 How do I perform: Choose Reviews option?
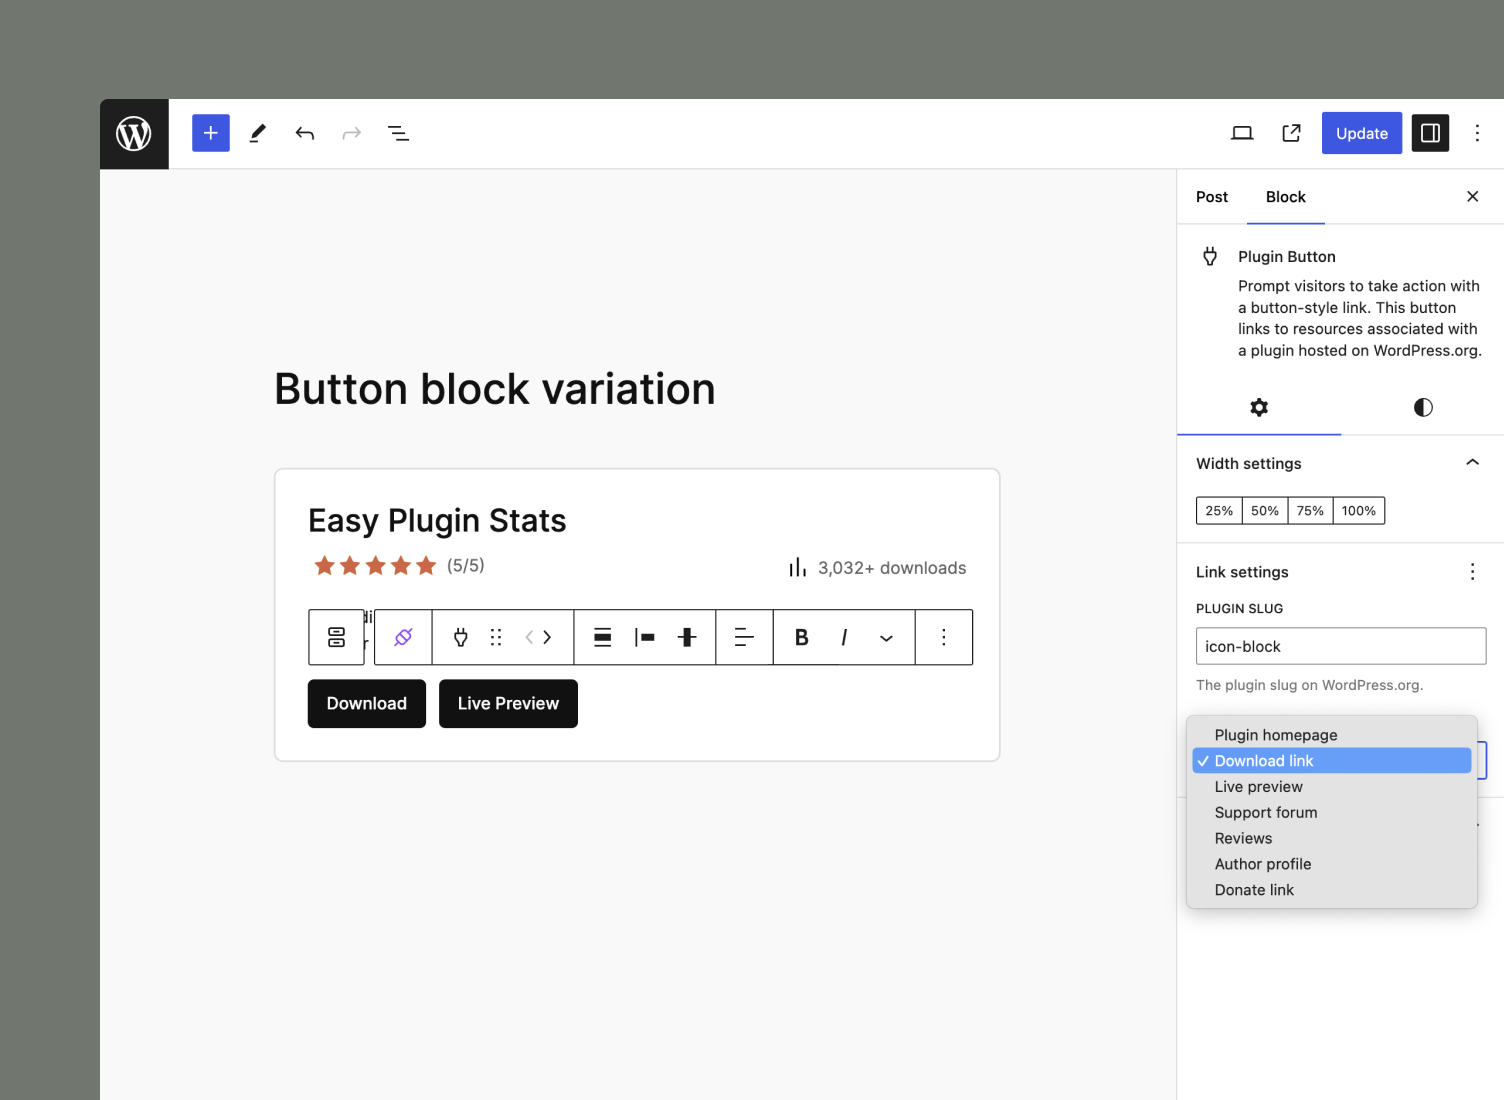tap(1332, 838)
